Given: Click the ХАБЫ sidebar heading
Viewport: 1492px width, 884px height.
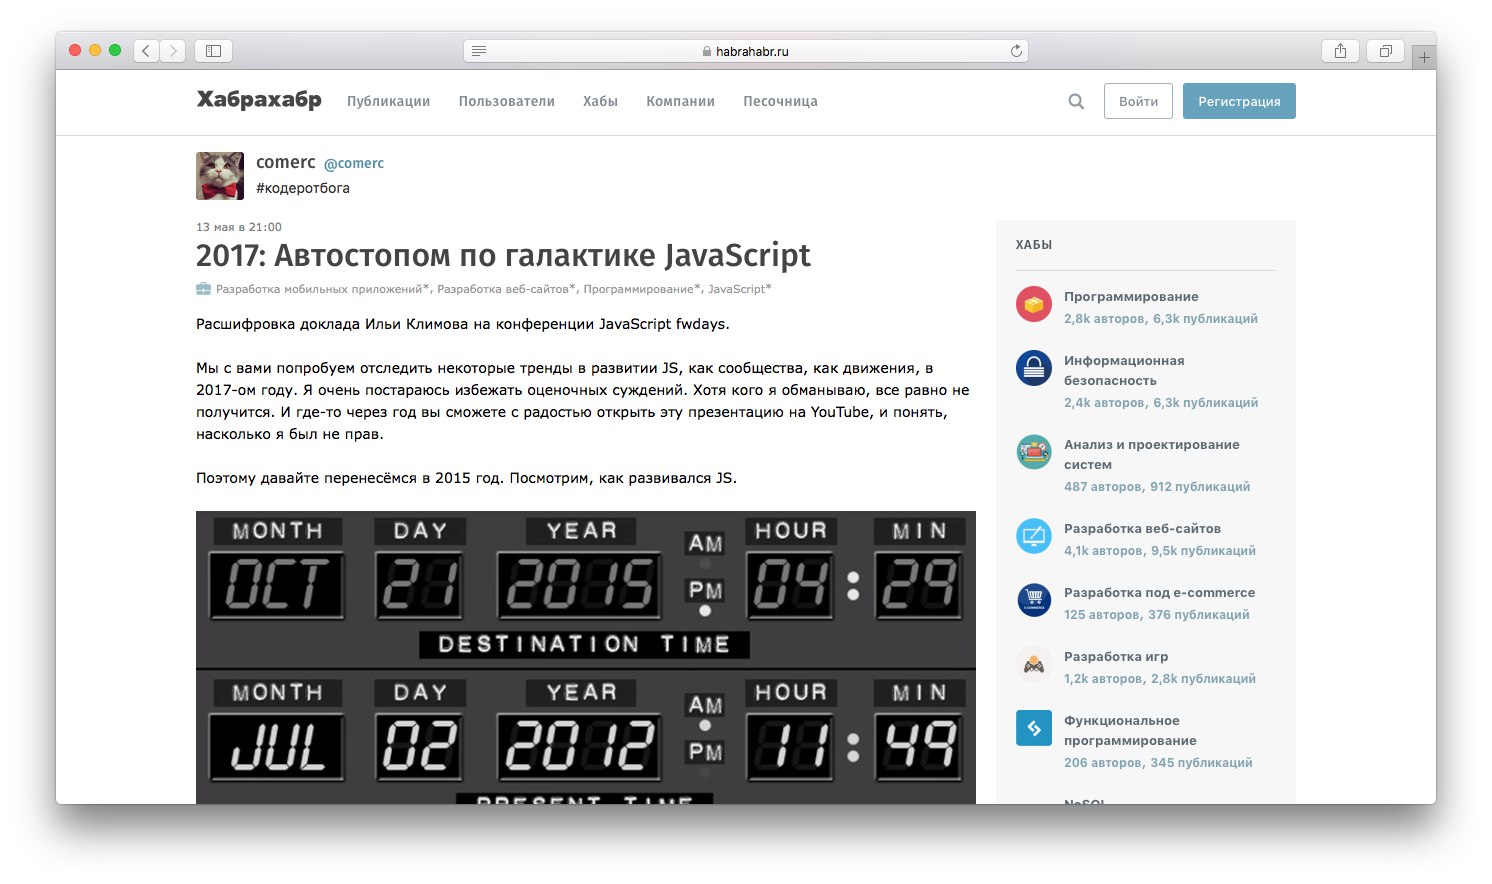Looking at the screenshot, I should tap(1034, 245).
